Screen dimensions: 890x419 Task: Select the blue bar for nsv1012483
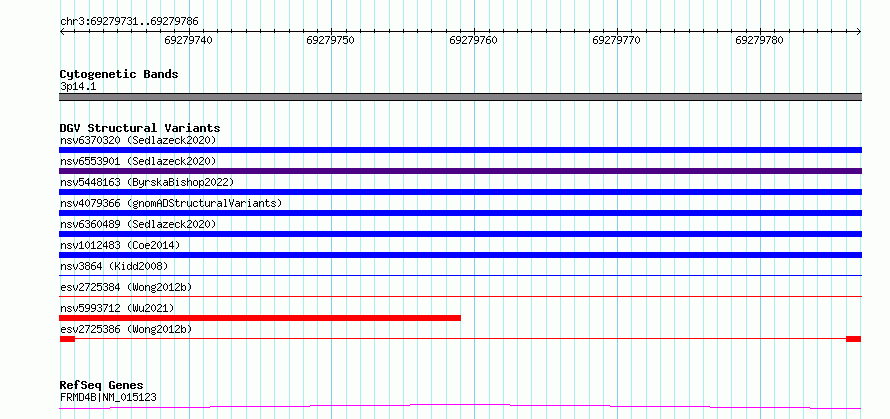(460, 255)
